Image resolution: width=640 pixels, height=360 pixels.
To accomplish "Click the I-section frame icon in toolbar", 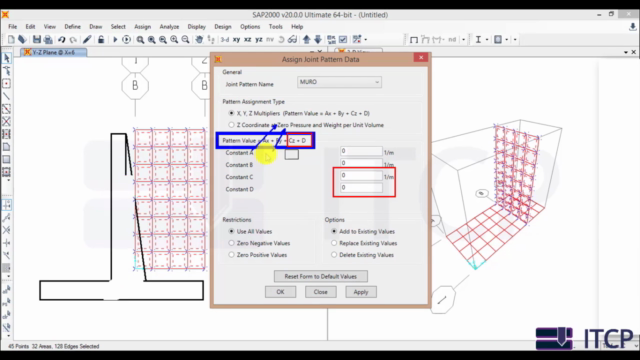I will point(478,39).
